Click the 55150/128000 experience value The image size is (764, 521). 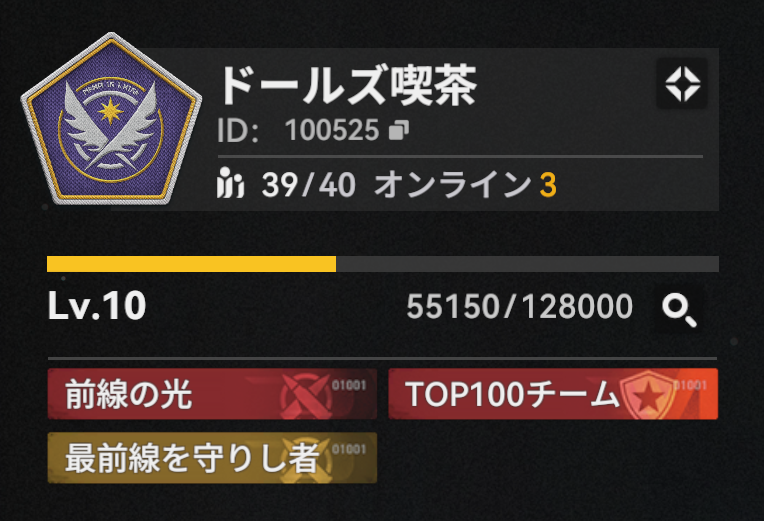click(x=519, y=307)
